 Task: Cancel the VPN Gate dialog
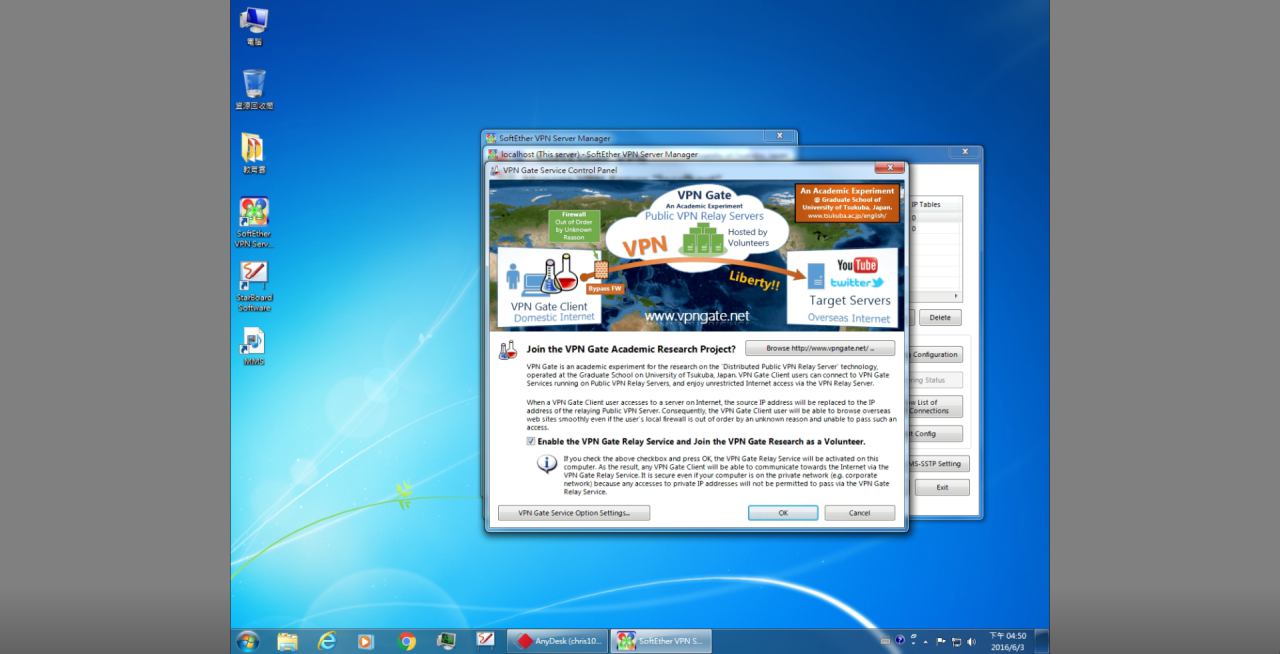860,513
